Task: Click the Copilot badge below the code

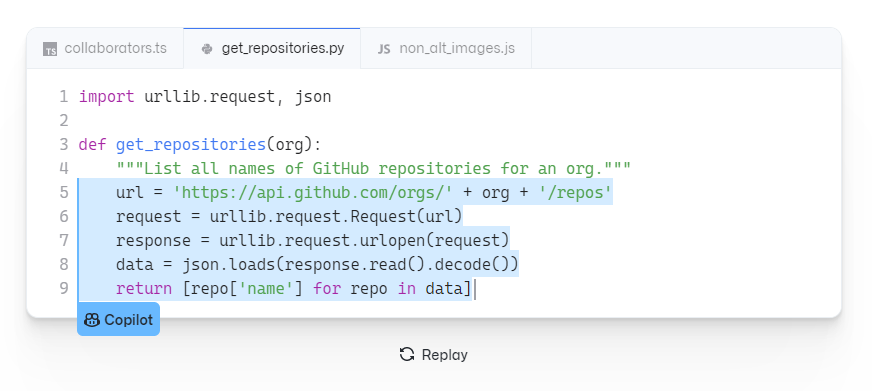Action: tap(118, 319)
